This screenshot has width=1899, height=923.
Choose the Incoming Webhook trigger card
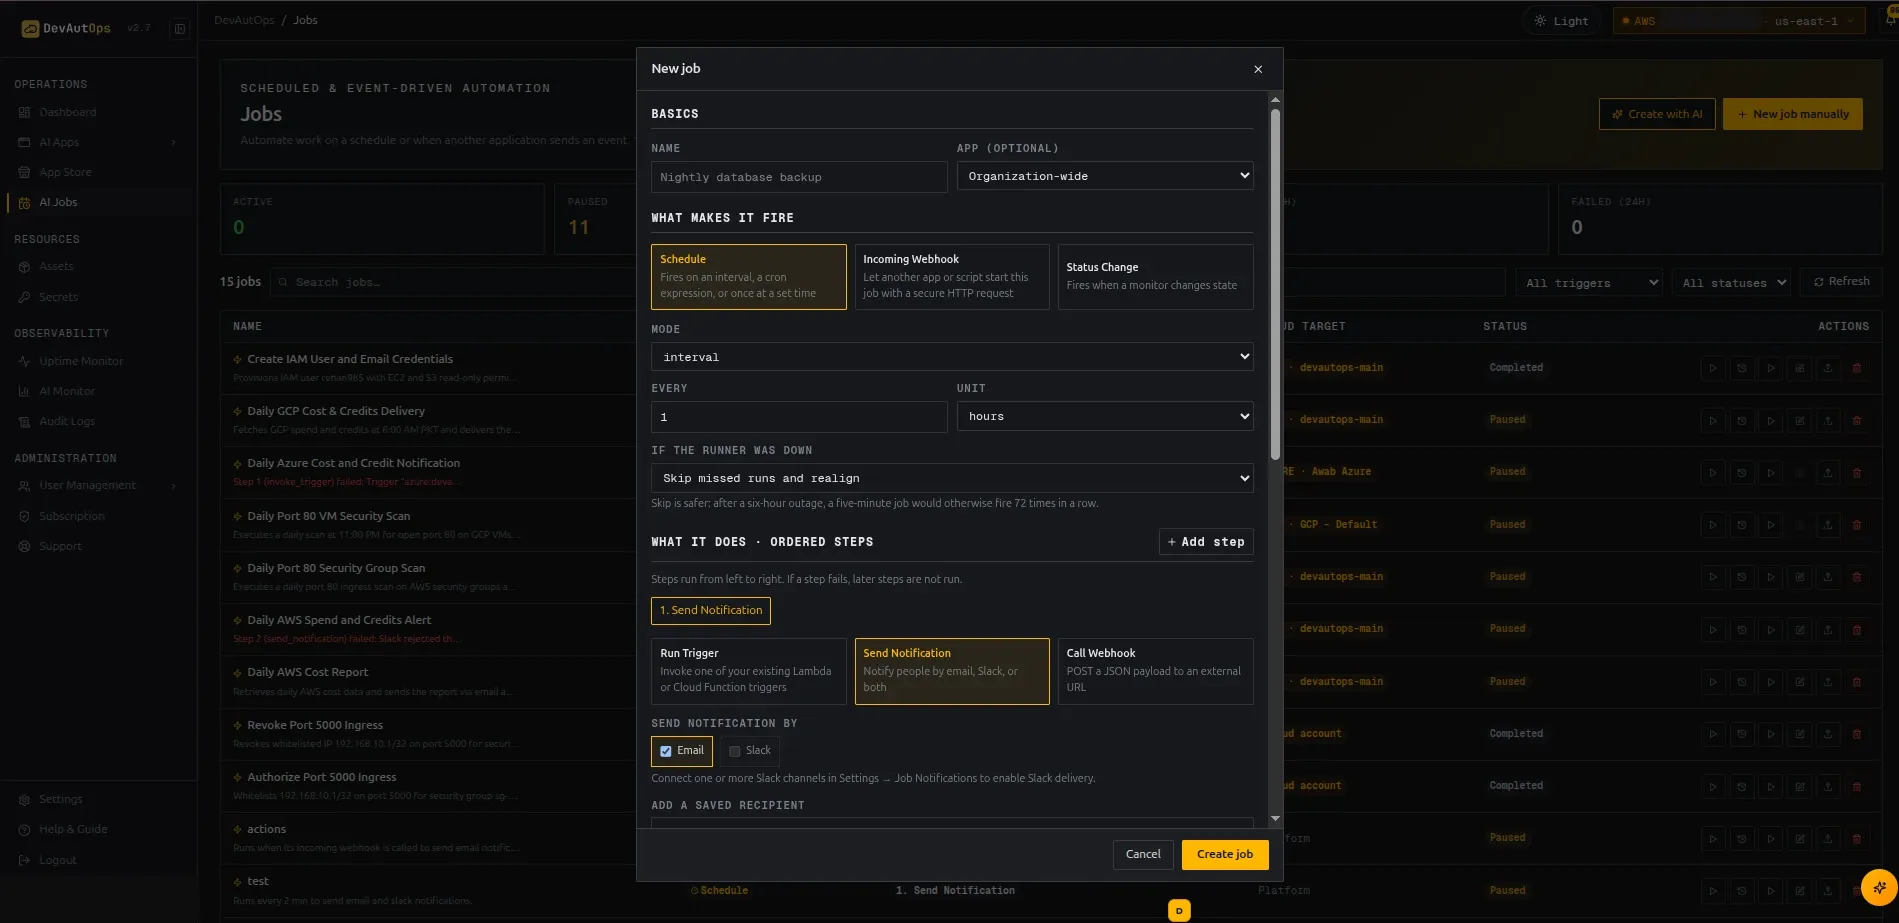(951, 277)
